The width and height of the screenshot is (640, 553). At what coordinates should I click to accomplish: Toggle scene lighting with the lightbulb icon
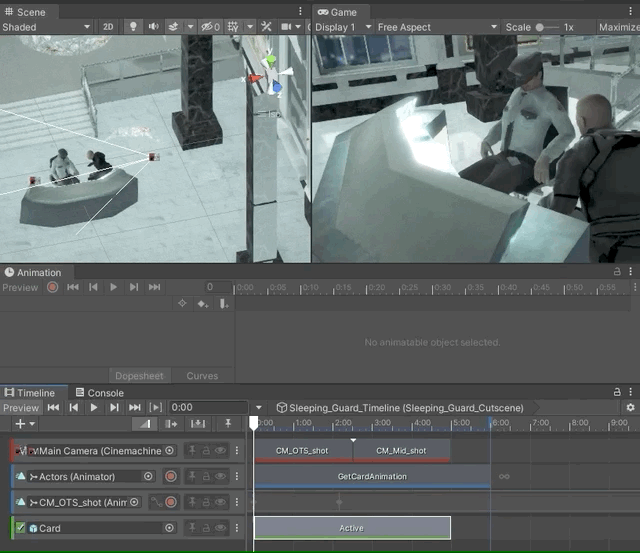pos(133,27)
